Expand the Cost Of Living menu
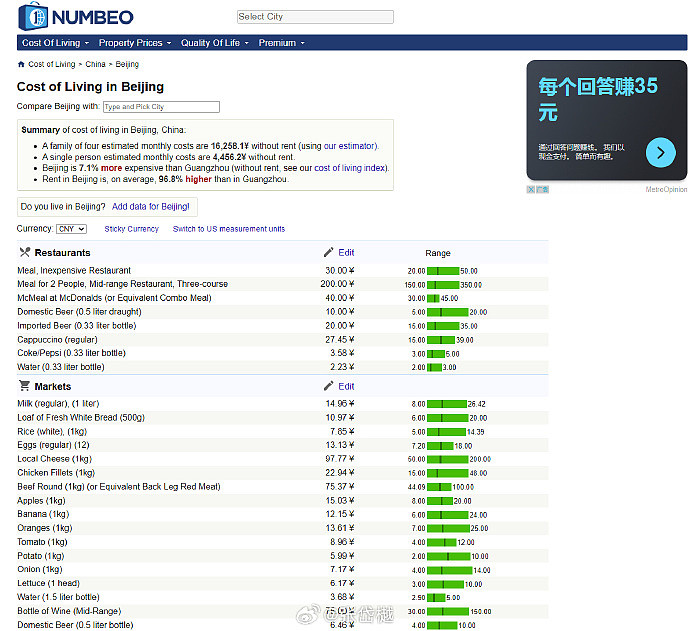 [x=56, y=43]
